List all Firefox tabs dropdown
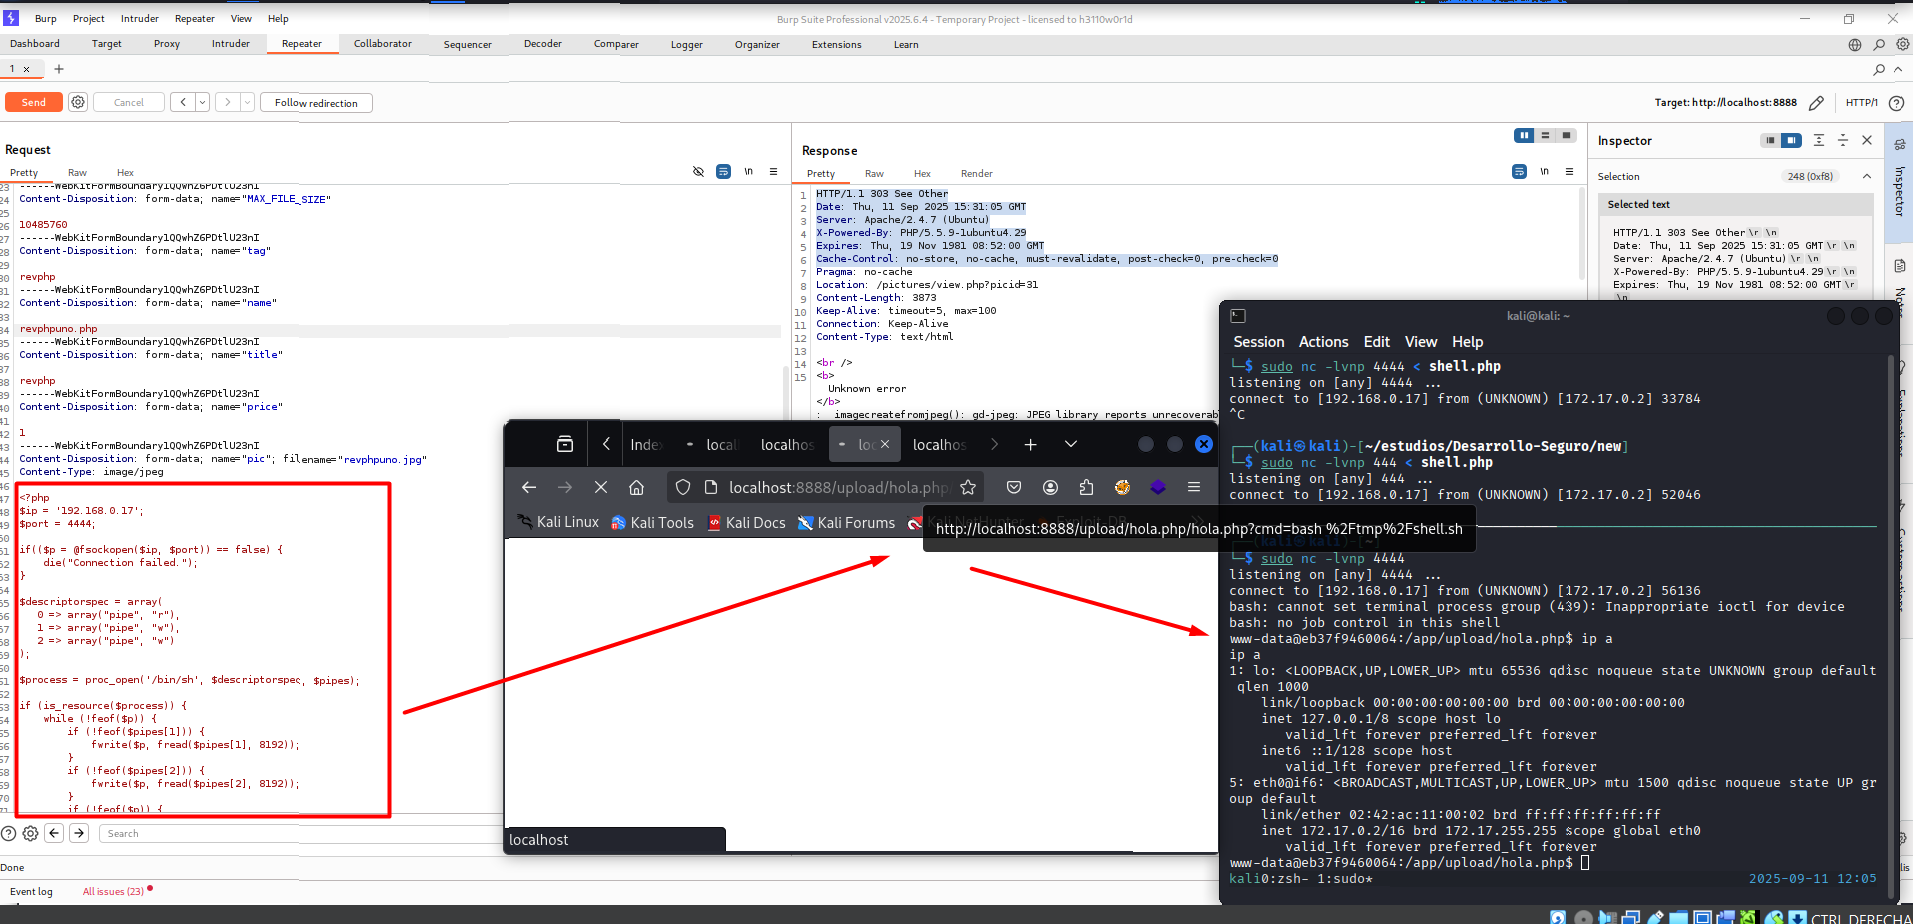Viewport: 1913px width, 924px height. tap(1071, 444)
